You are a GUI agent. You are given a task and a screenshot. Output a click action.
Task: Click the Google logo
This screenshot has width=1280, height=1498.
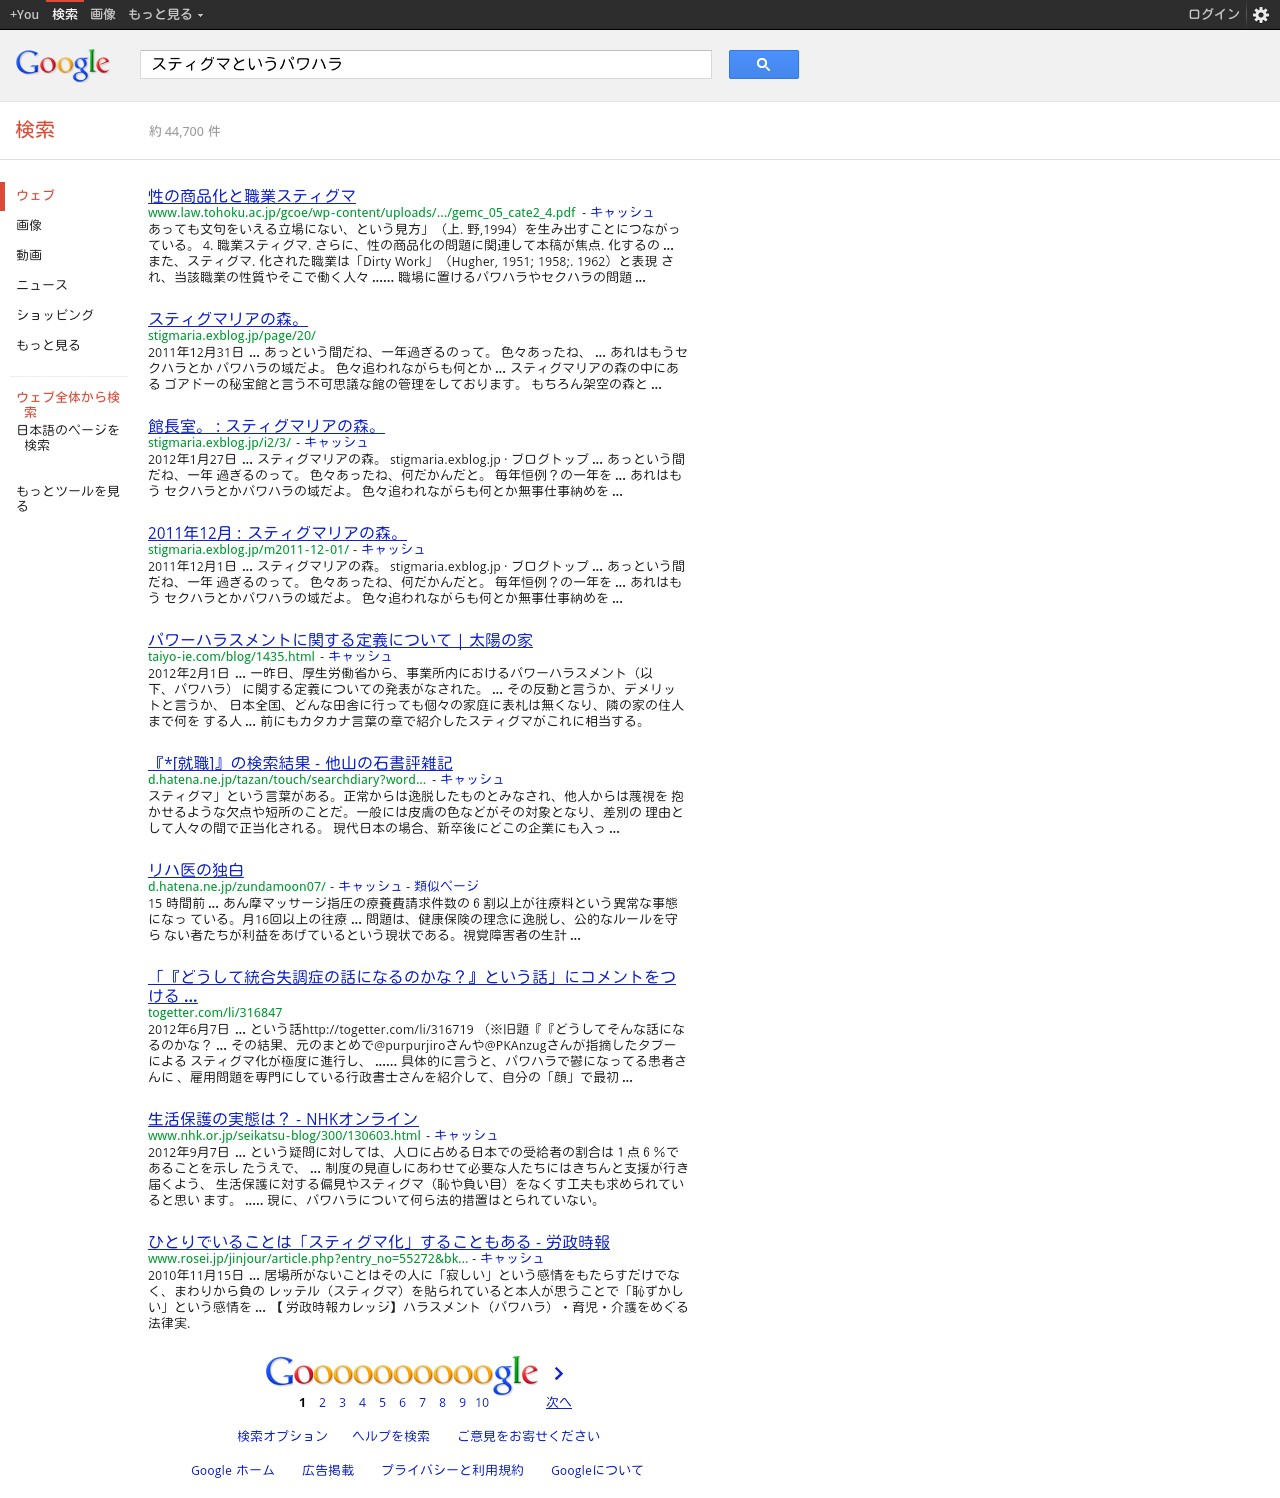63,65
